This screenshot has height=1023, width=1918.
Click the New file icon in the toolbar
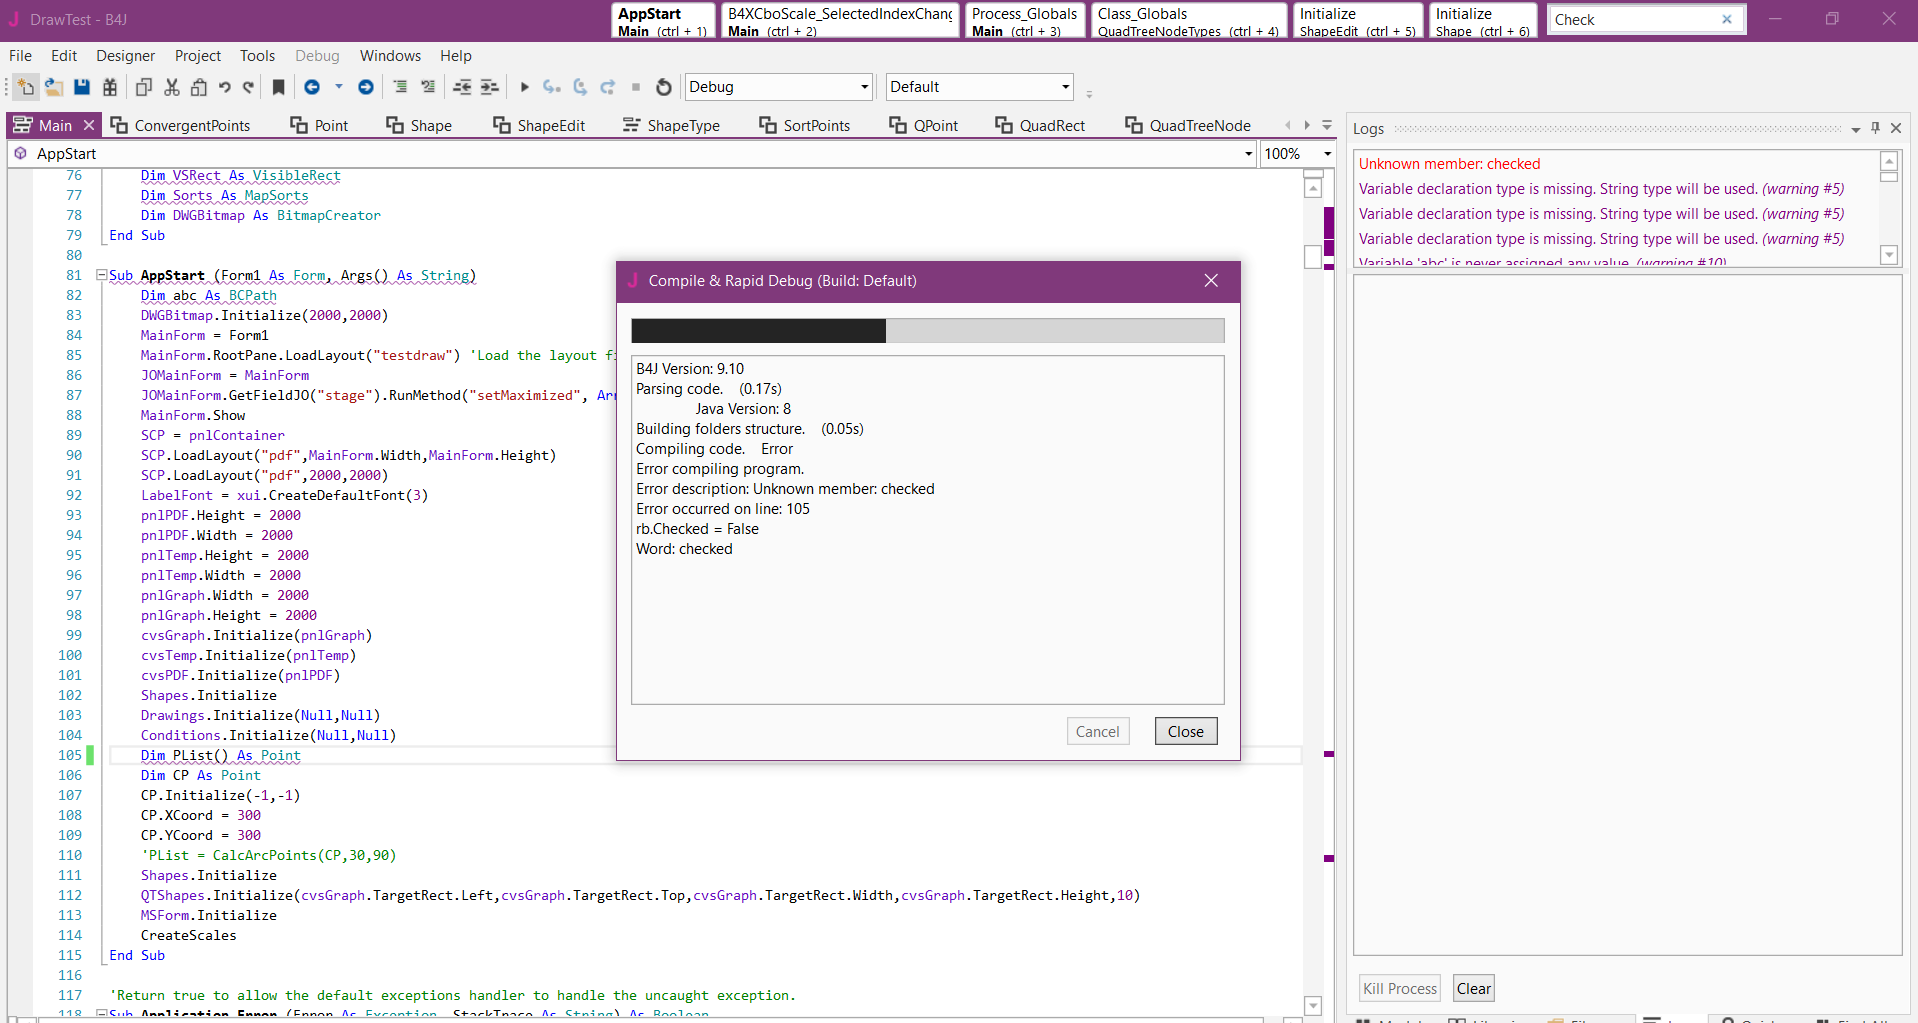click(x=26, y=88)
